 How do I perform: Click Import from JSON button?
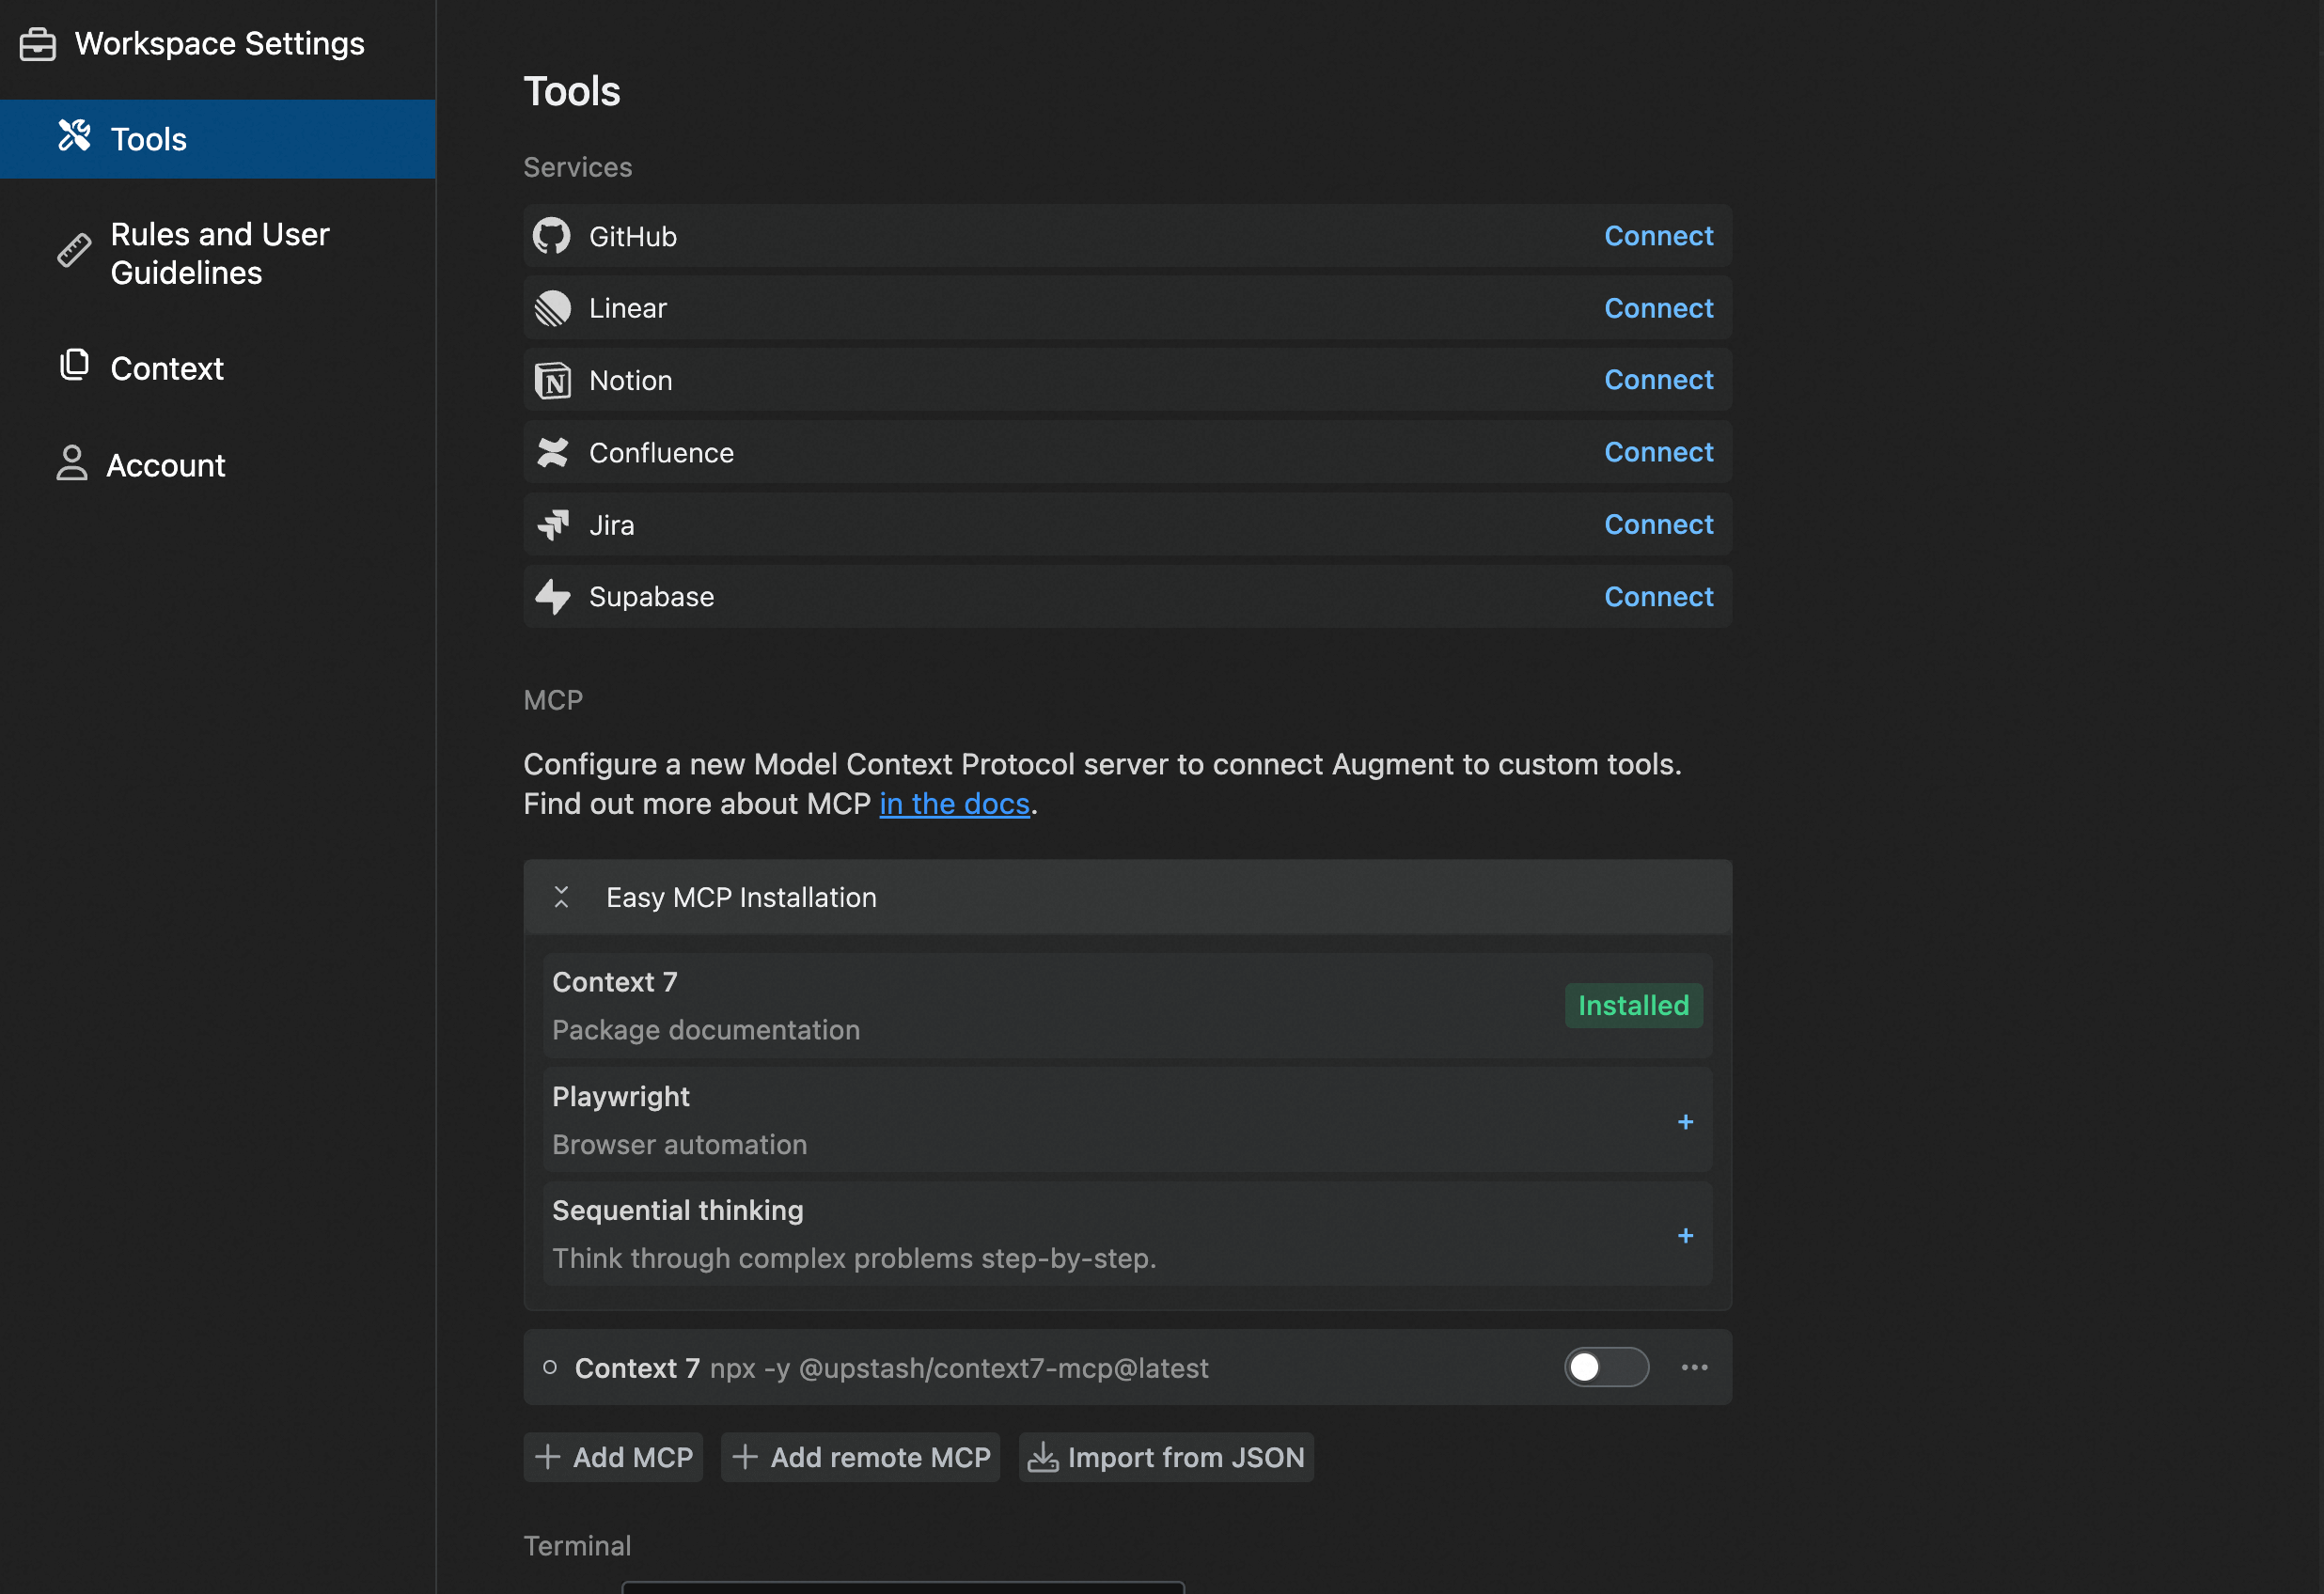pyautogui.click(x=1167, y=1457)
